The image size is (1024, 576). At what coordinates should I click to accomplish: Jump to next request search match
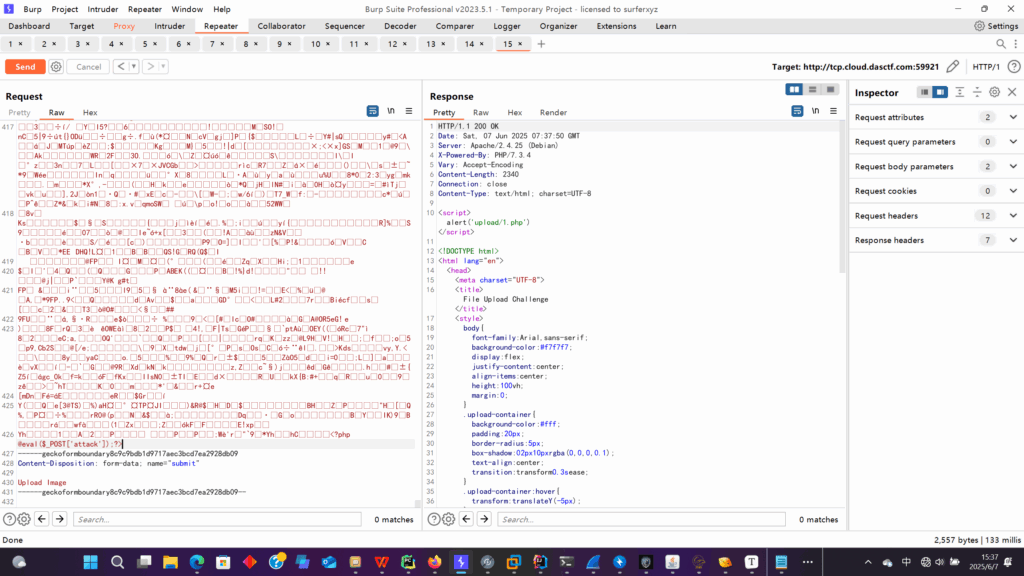(59, 519)
